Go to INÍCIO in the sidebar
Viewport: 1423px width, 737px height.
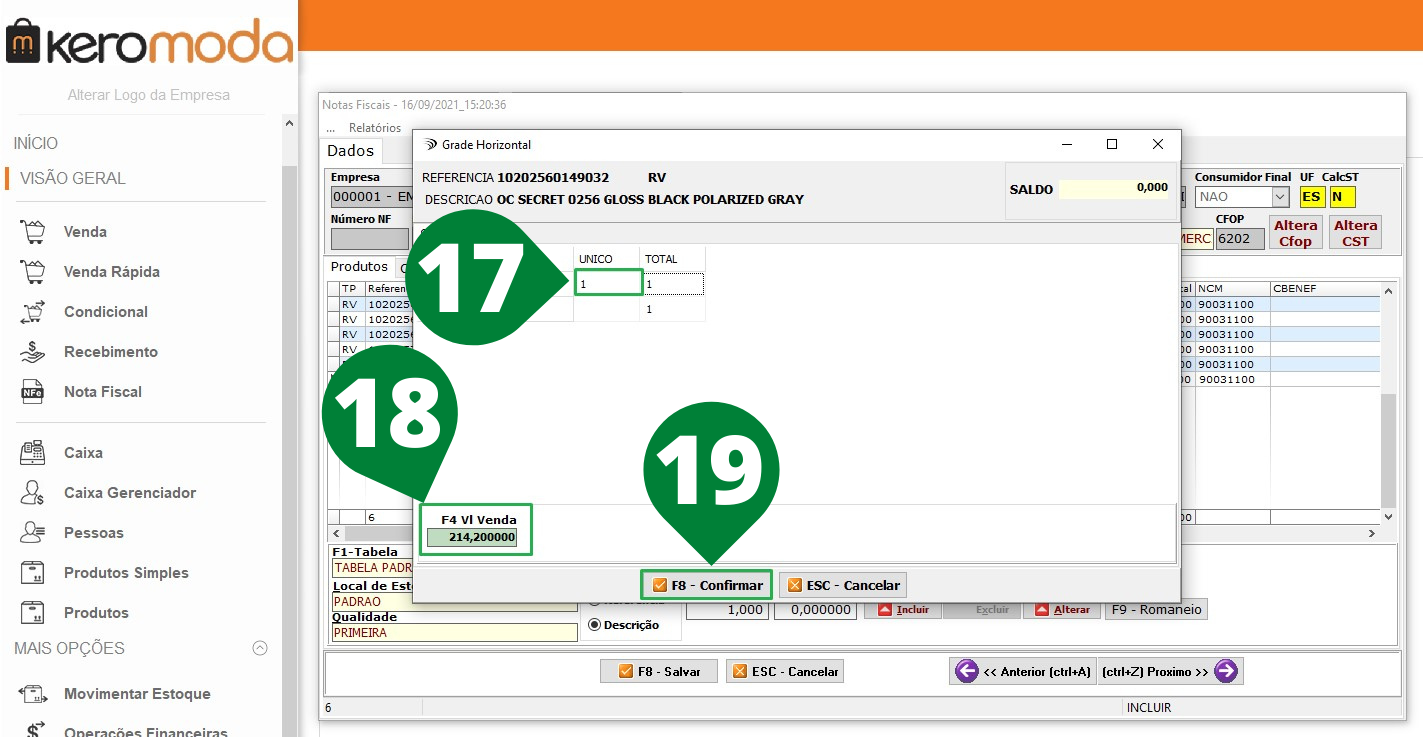[36, 143]
